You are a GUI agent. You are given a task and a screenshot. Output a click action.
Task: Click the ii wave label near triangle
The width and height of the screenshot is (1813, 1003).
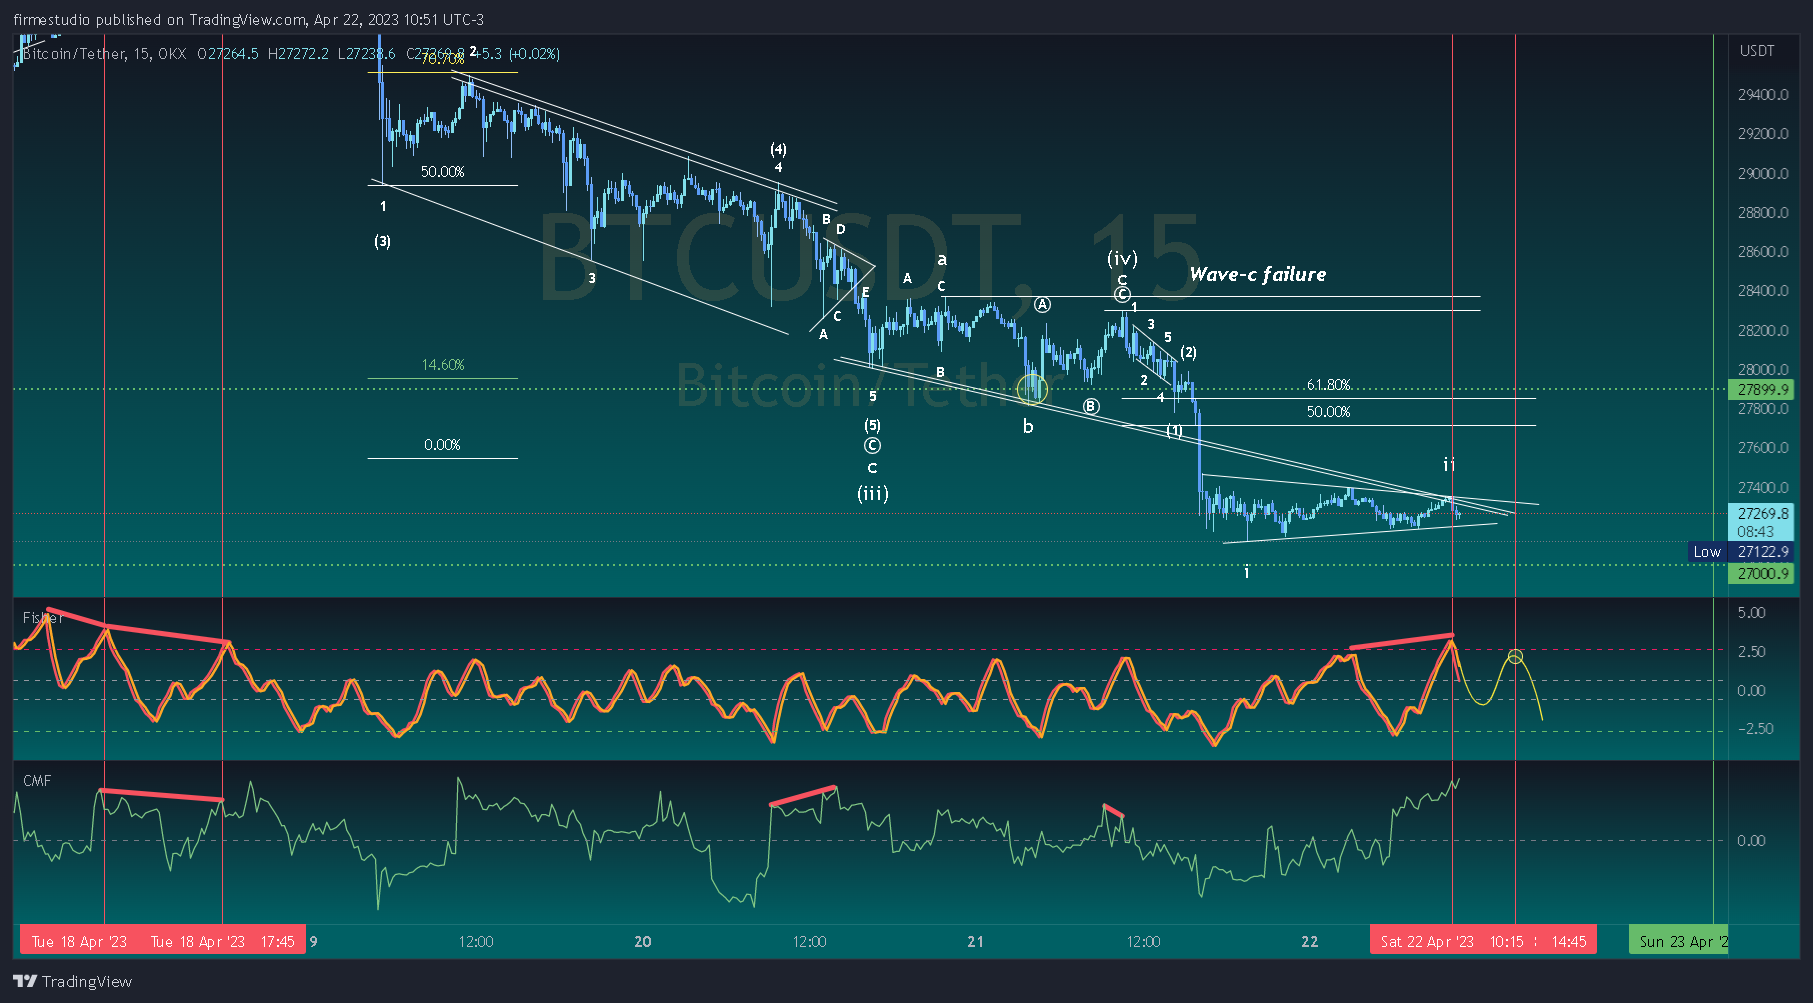[x=1449, y=465]
